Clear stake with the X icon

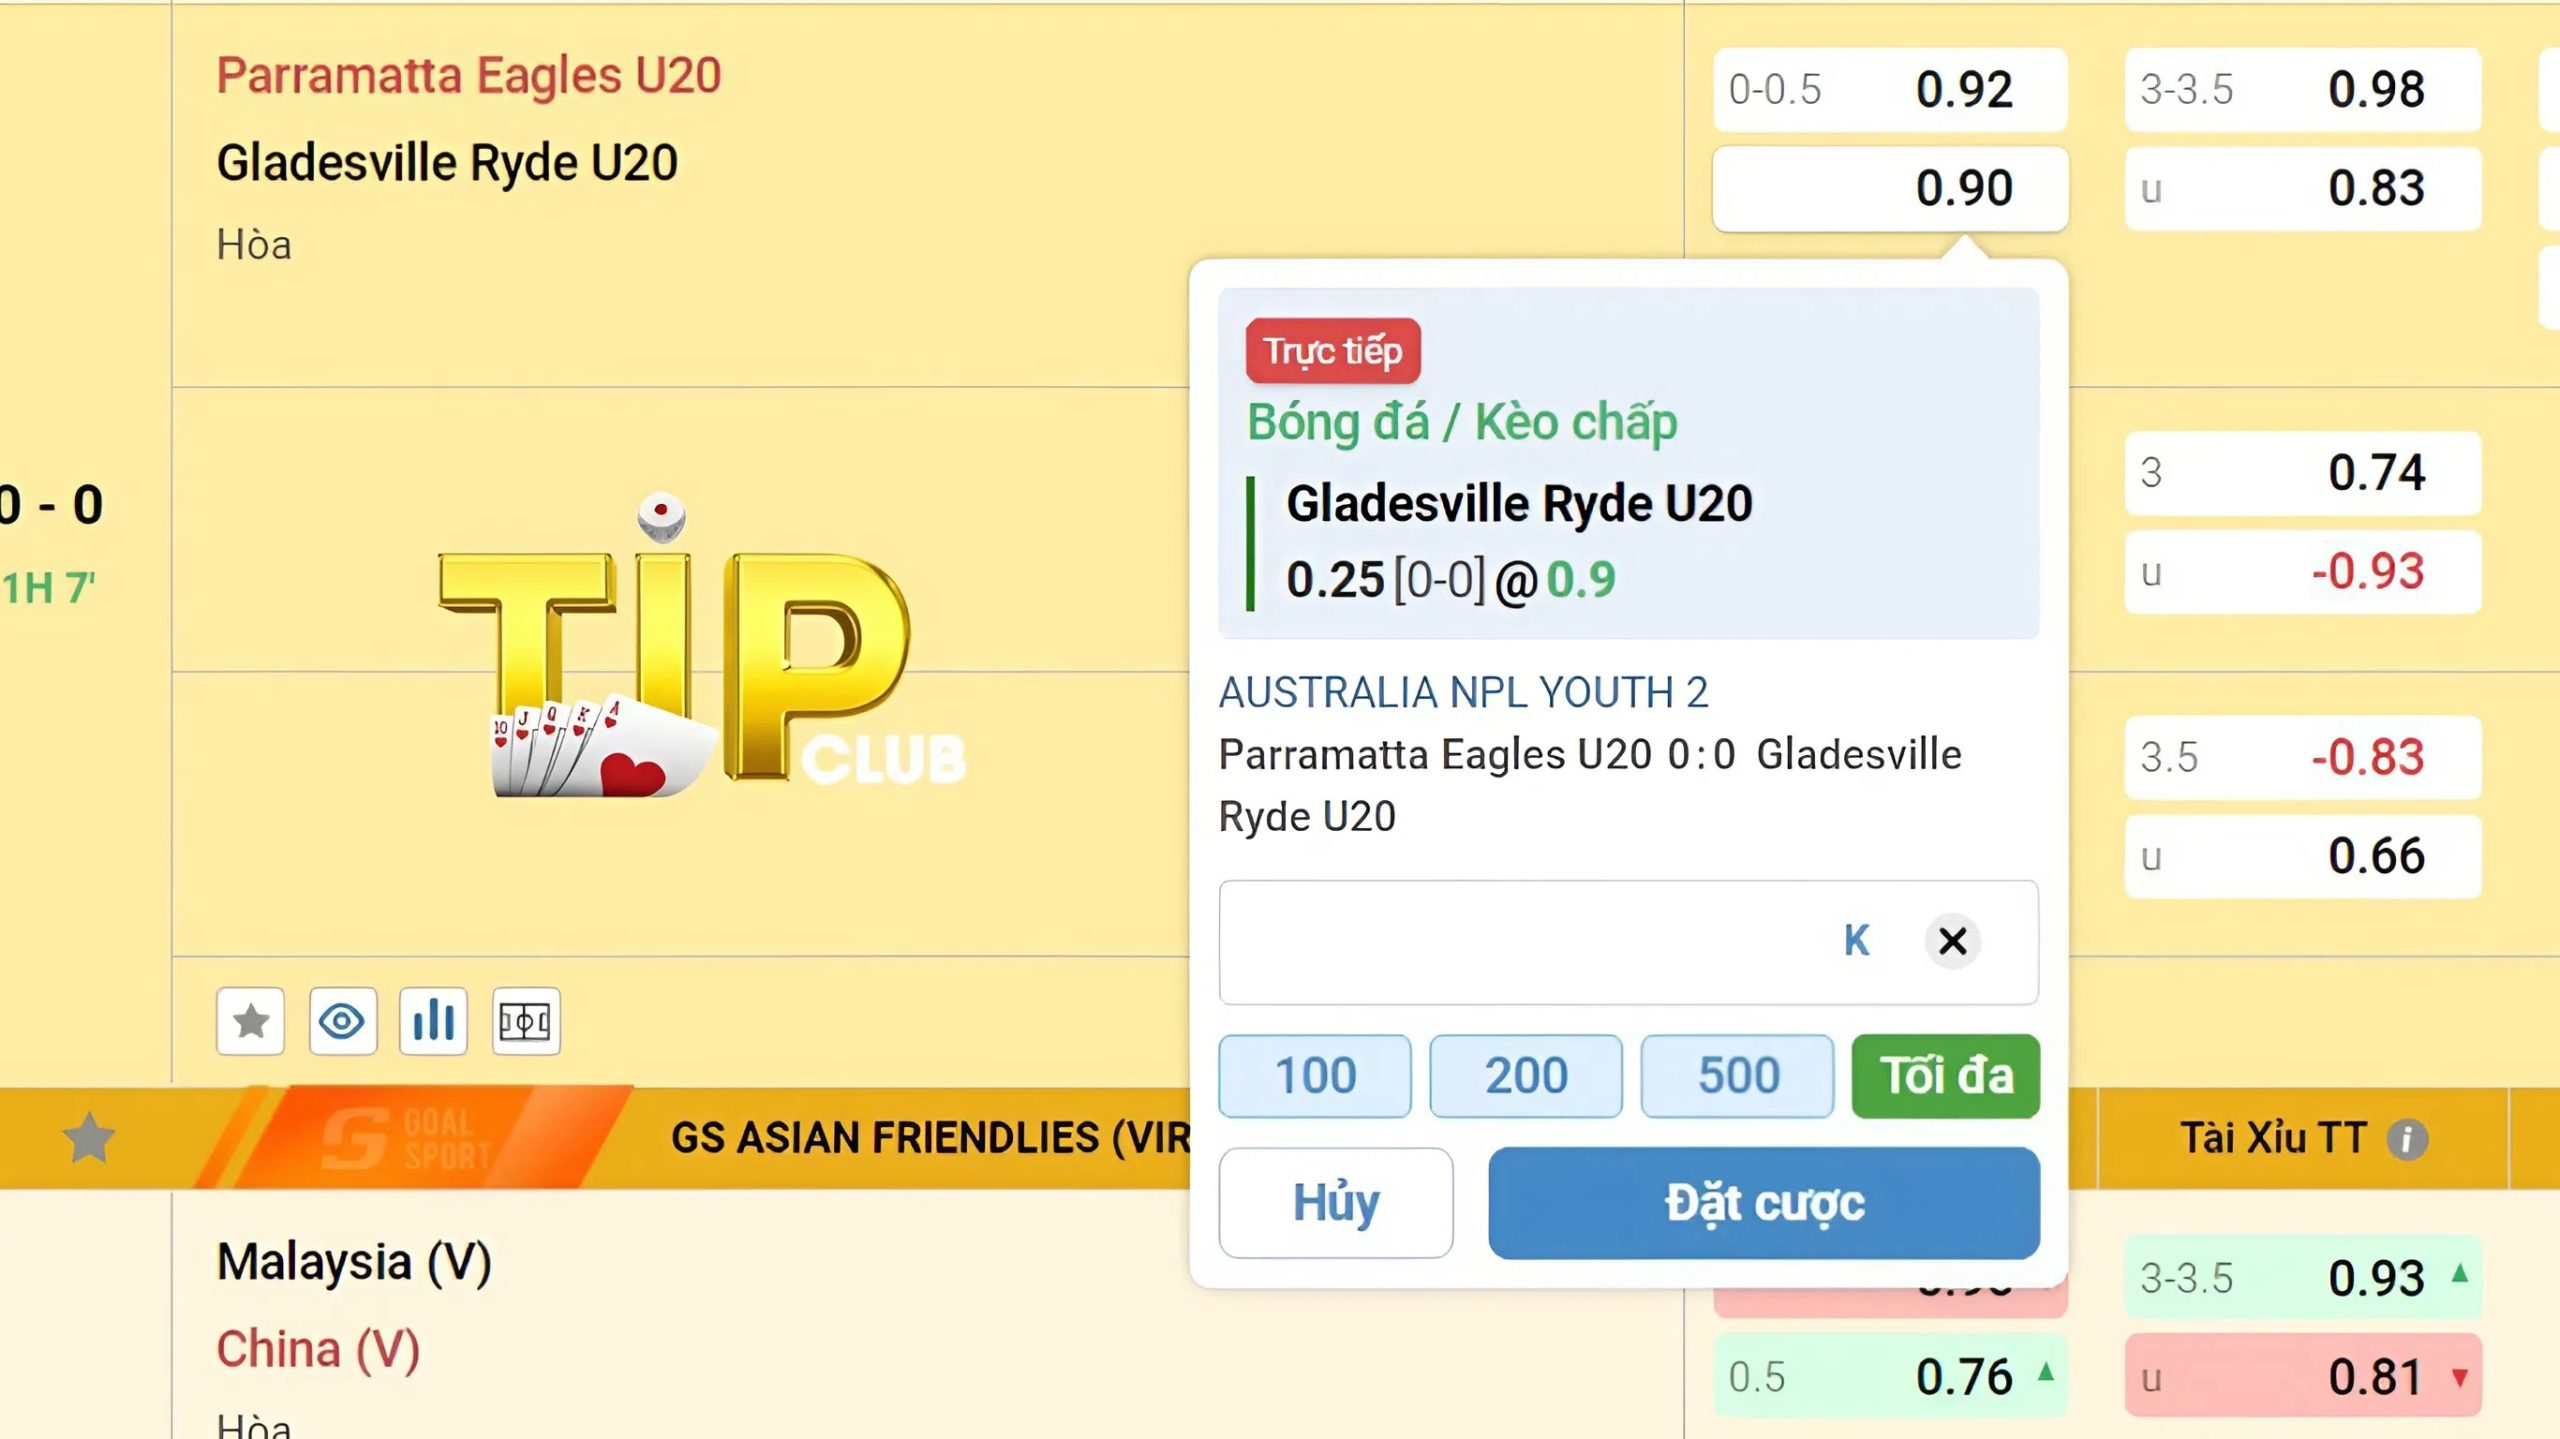pos(1952,941)
